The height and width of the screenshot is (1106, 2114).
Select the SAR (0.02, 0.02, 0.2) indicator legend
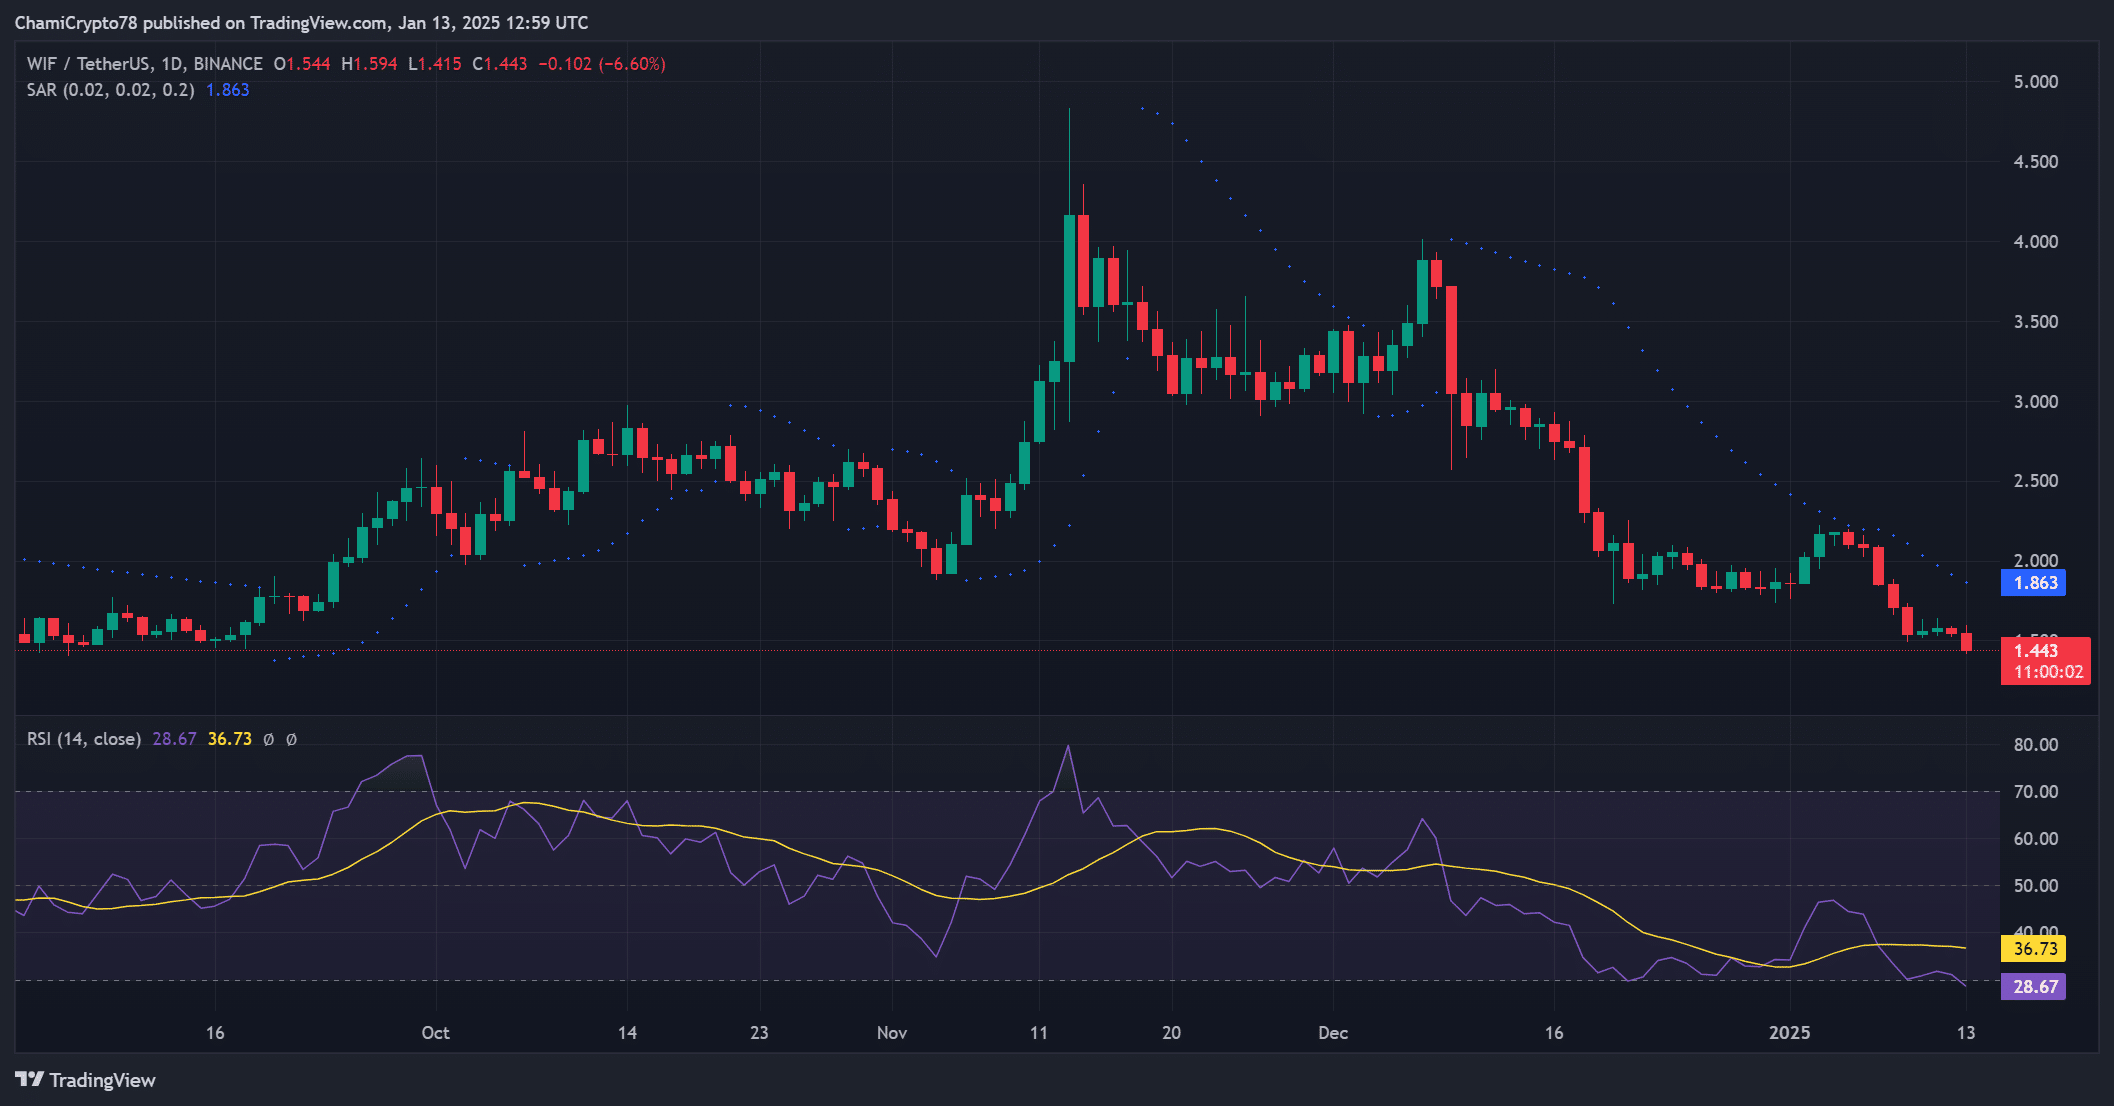tap(110, 90)
